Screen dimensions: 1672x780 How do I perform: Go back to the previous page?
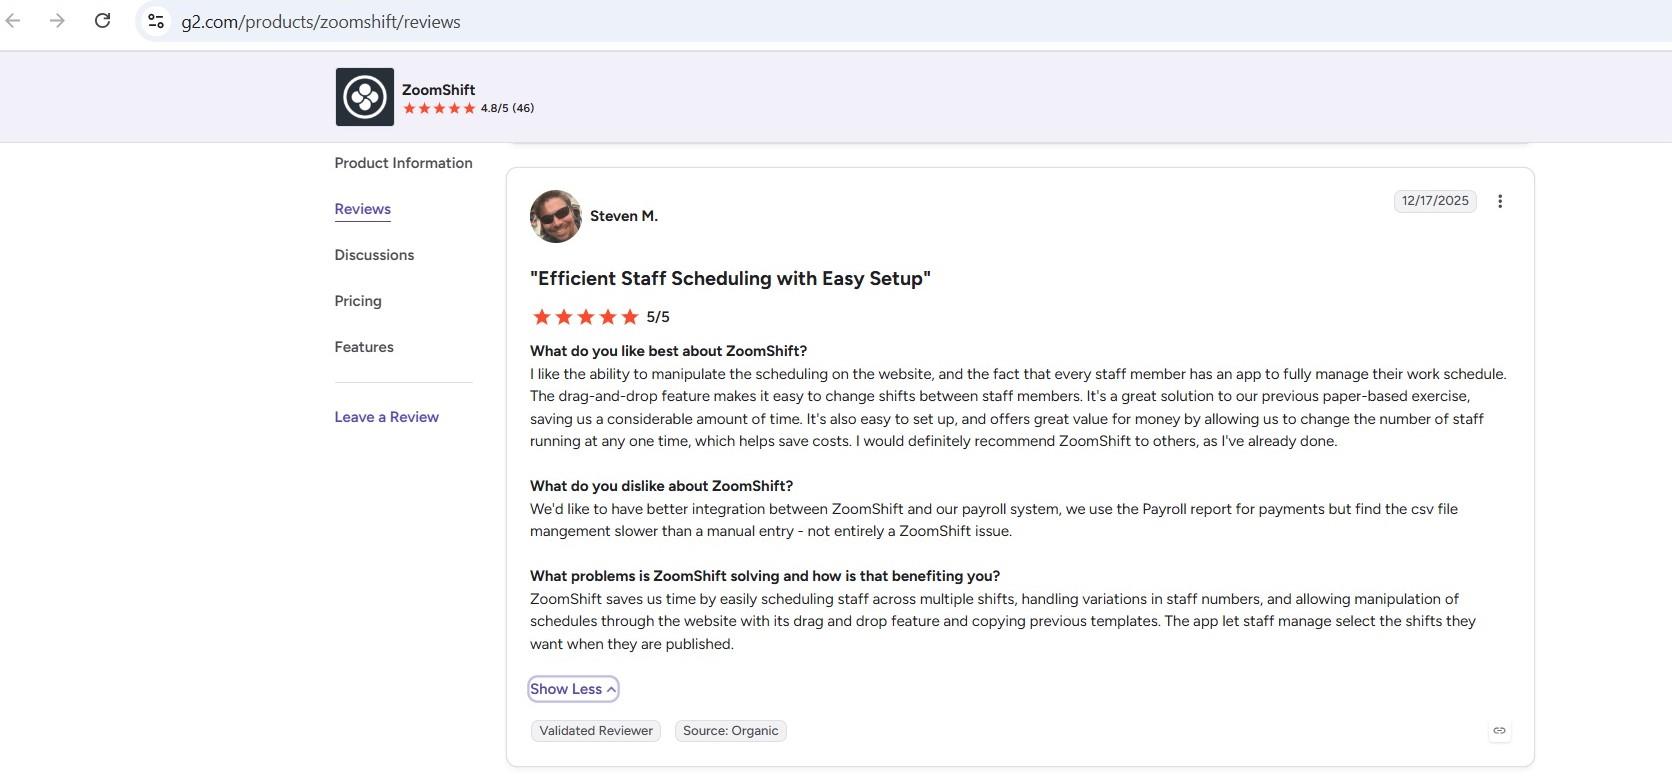[x=14, y=21]
